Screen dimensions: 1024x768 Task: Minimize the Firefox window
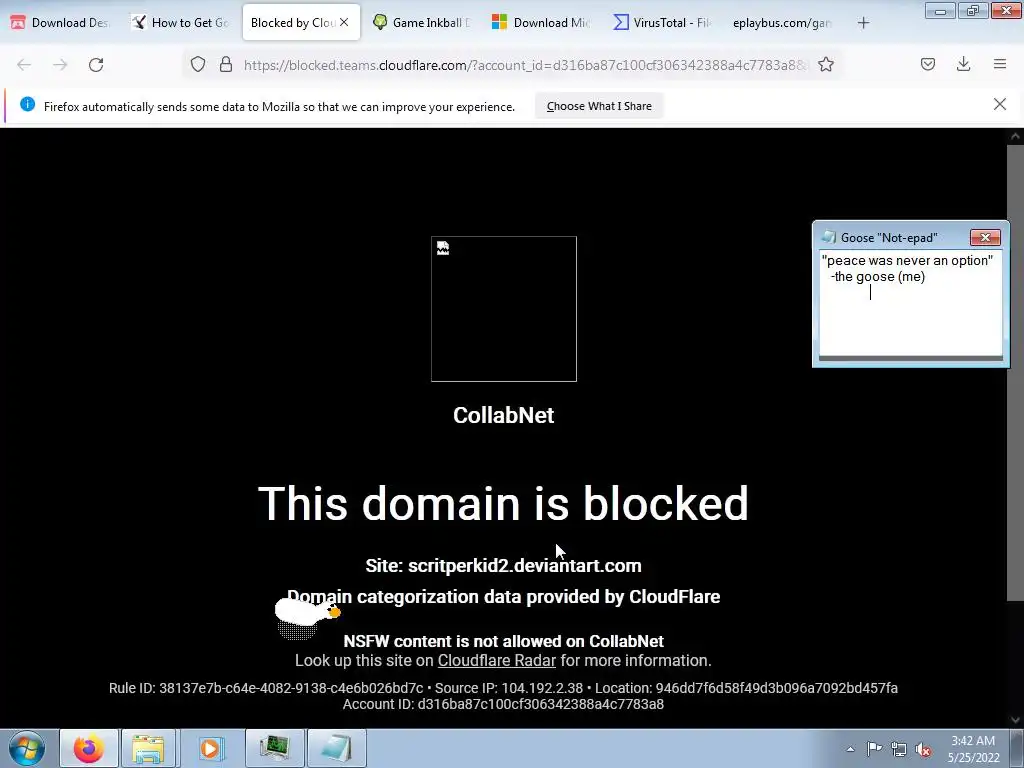point(940,10)
